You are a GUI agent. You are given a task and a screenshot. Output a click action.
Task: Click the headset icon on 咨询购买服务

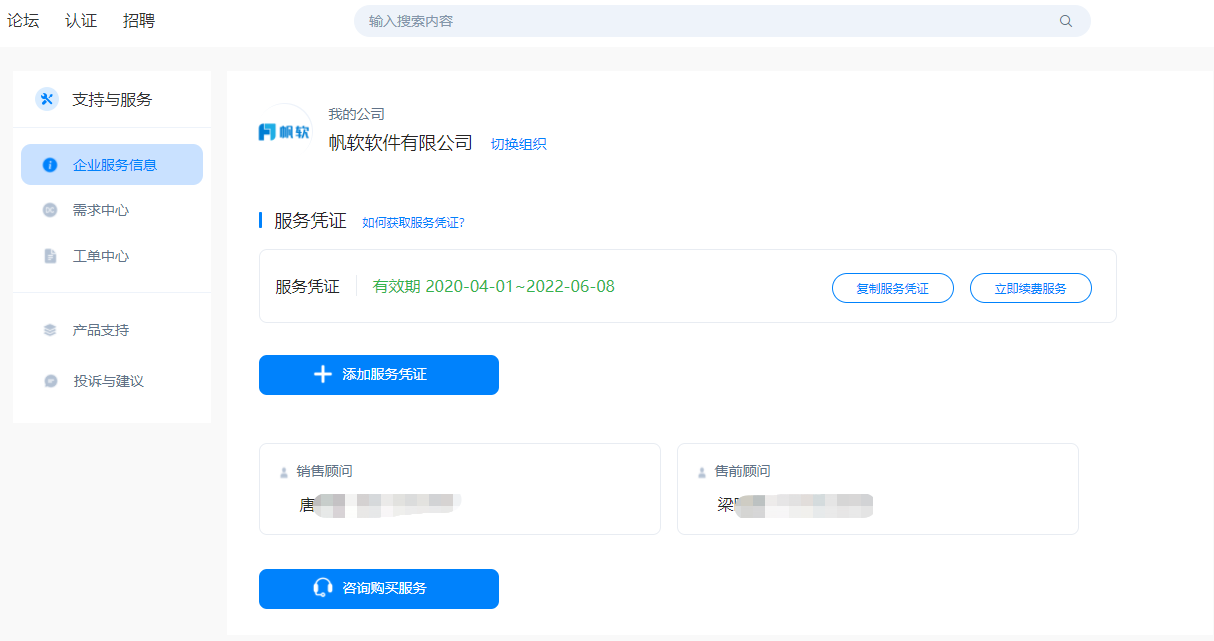click(x=322, y=588)
